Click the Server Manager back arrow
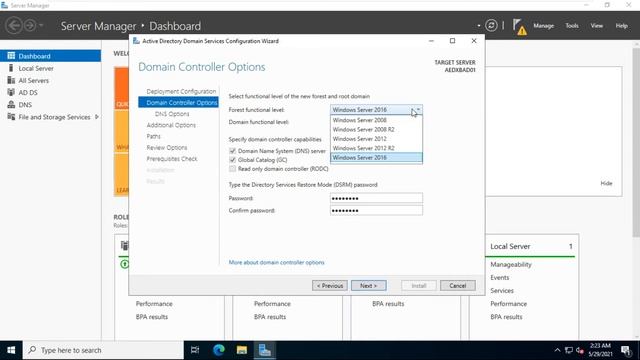Screen dimensions: 640x360 (x=13, y=25)
